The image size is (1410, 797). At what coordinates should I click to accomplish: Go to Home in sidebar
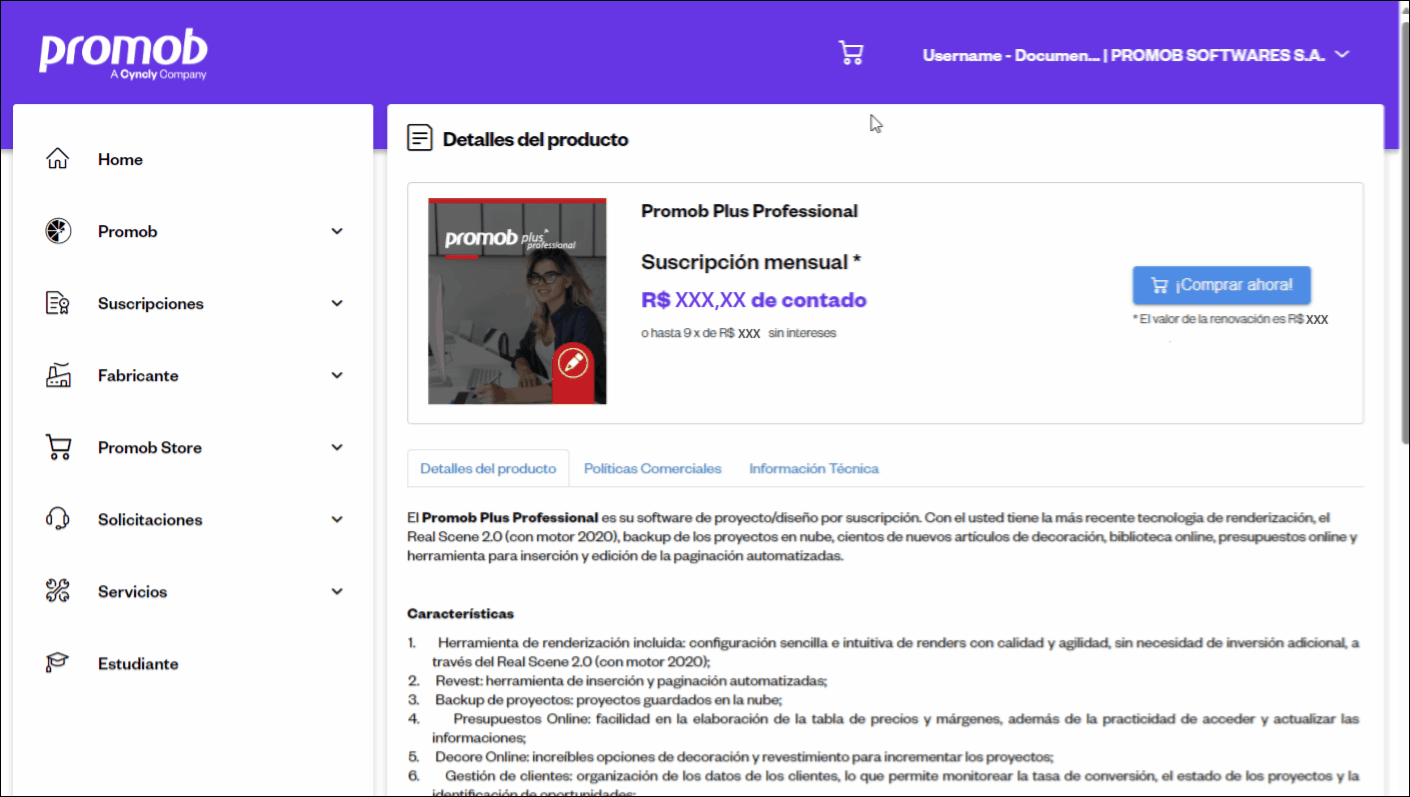(120, 159)
